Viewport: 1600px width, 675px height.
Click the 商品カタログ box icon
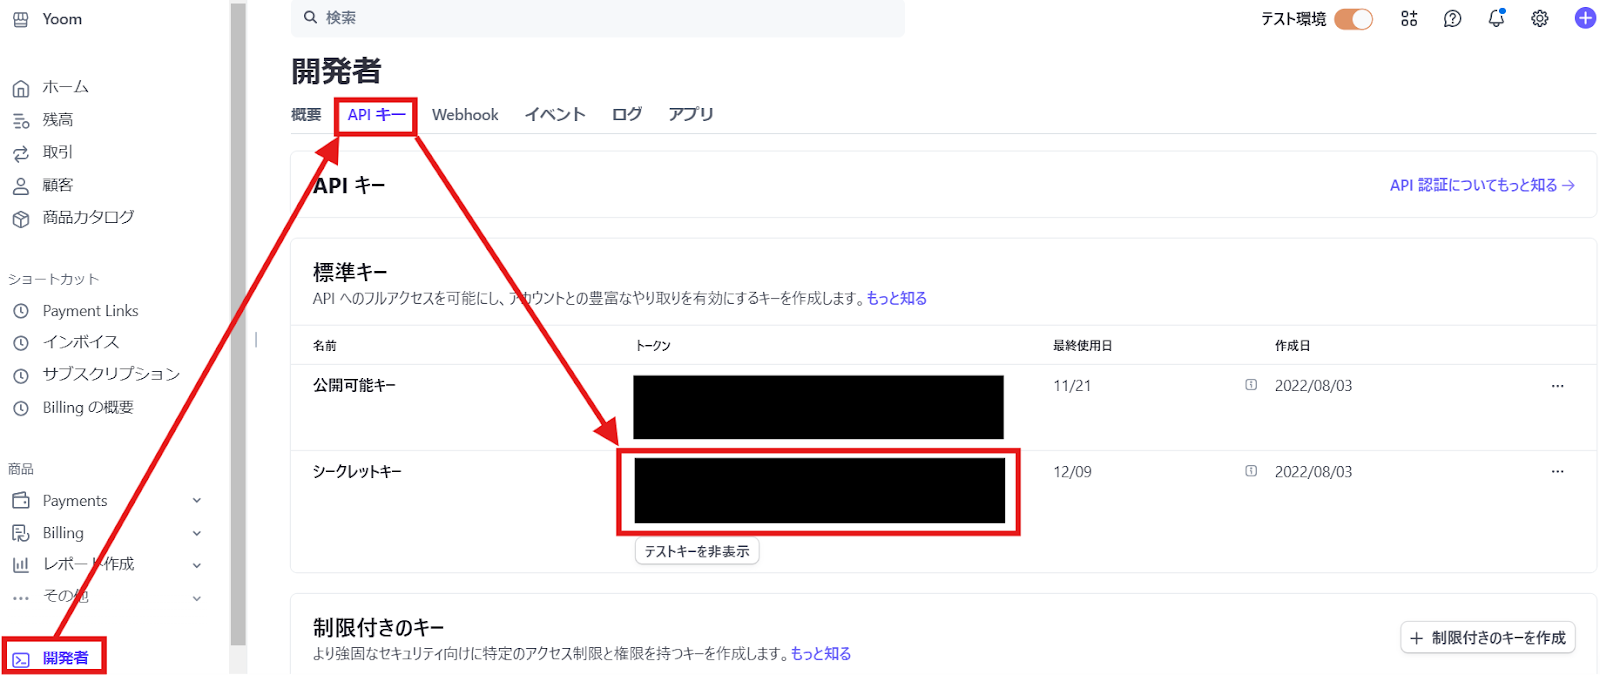point(20,218)
